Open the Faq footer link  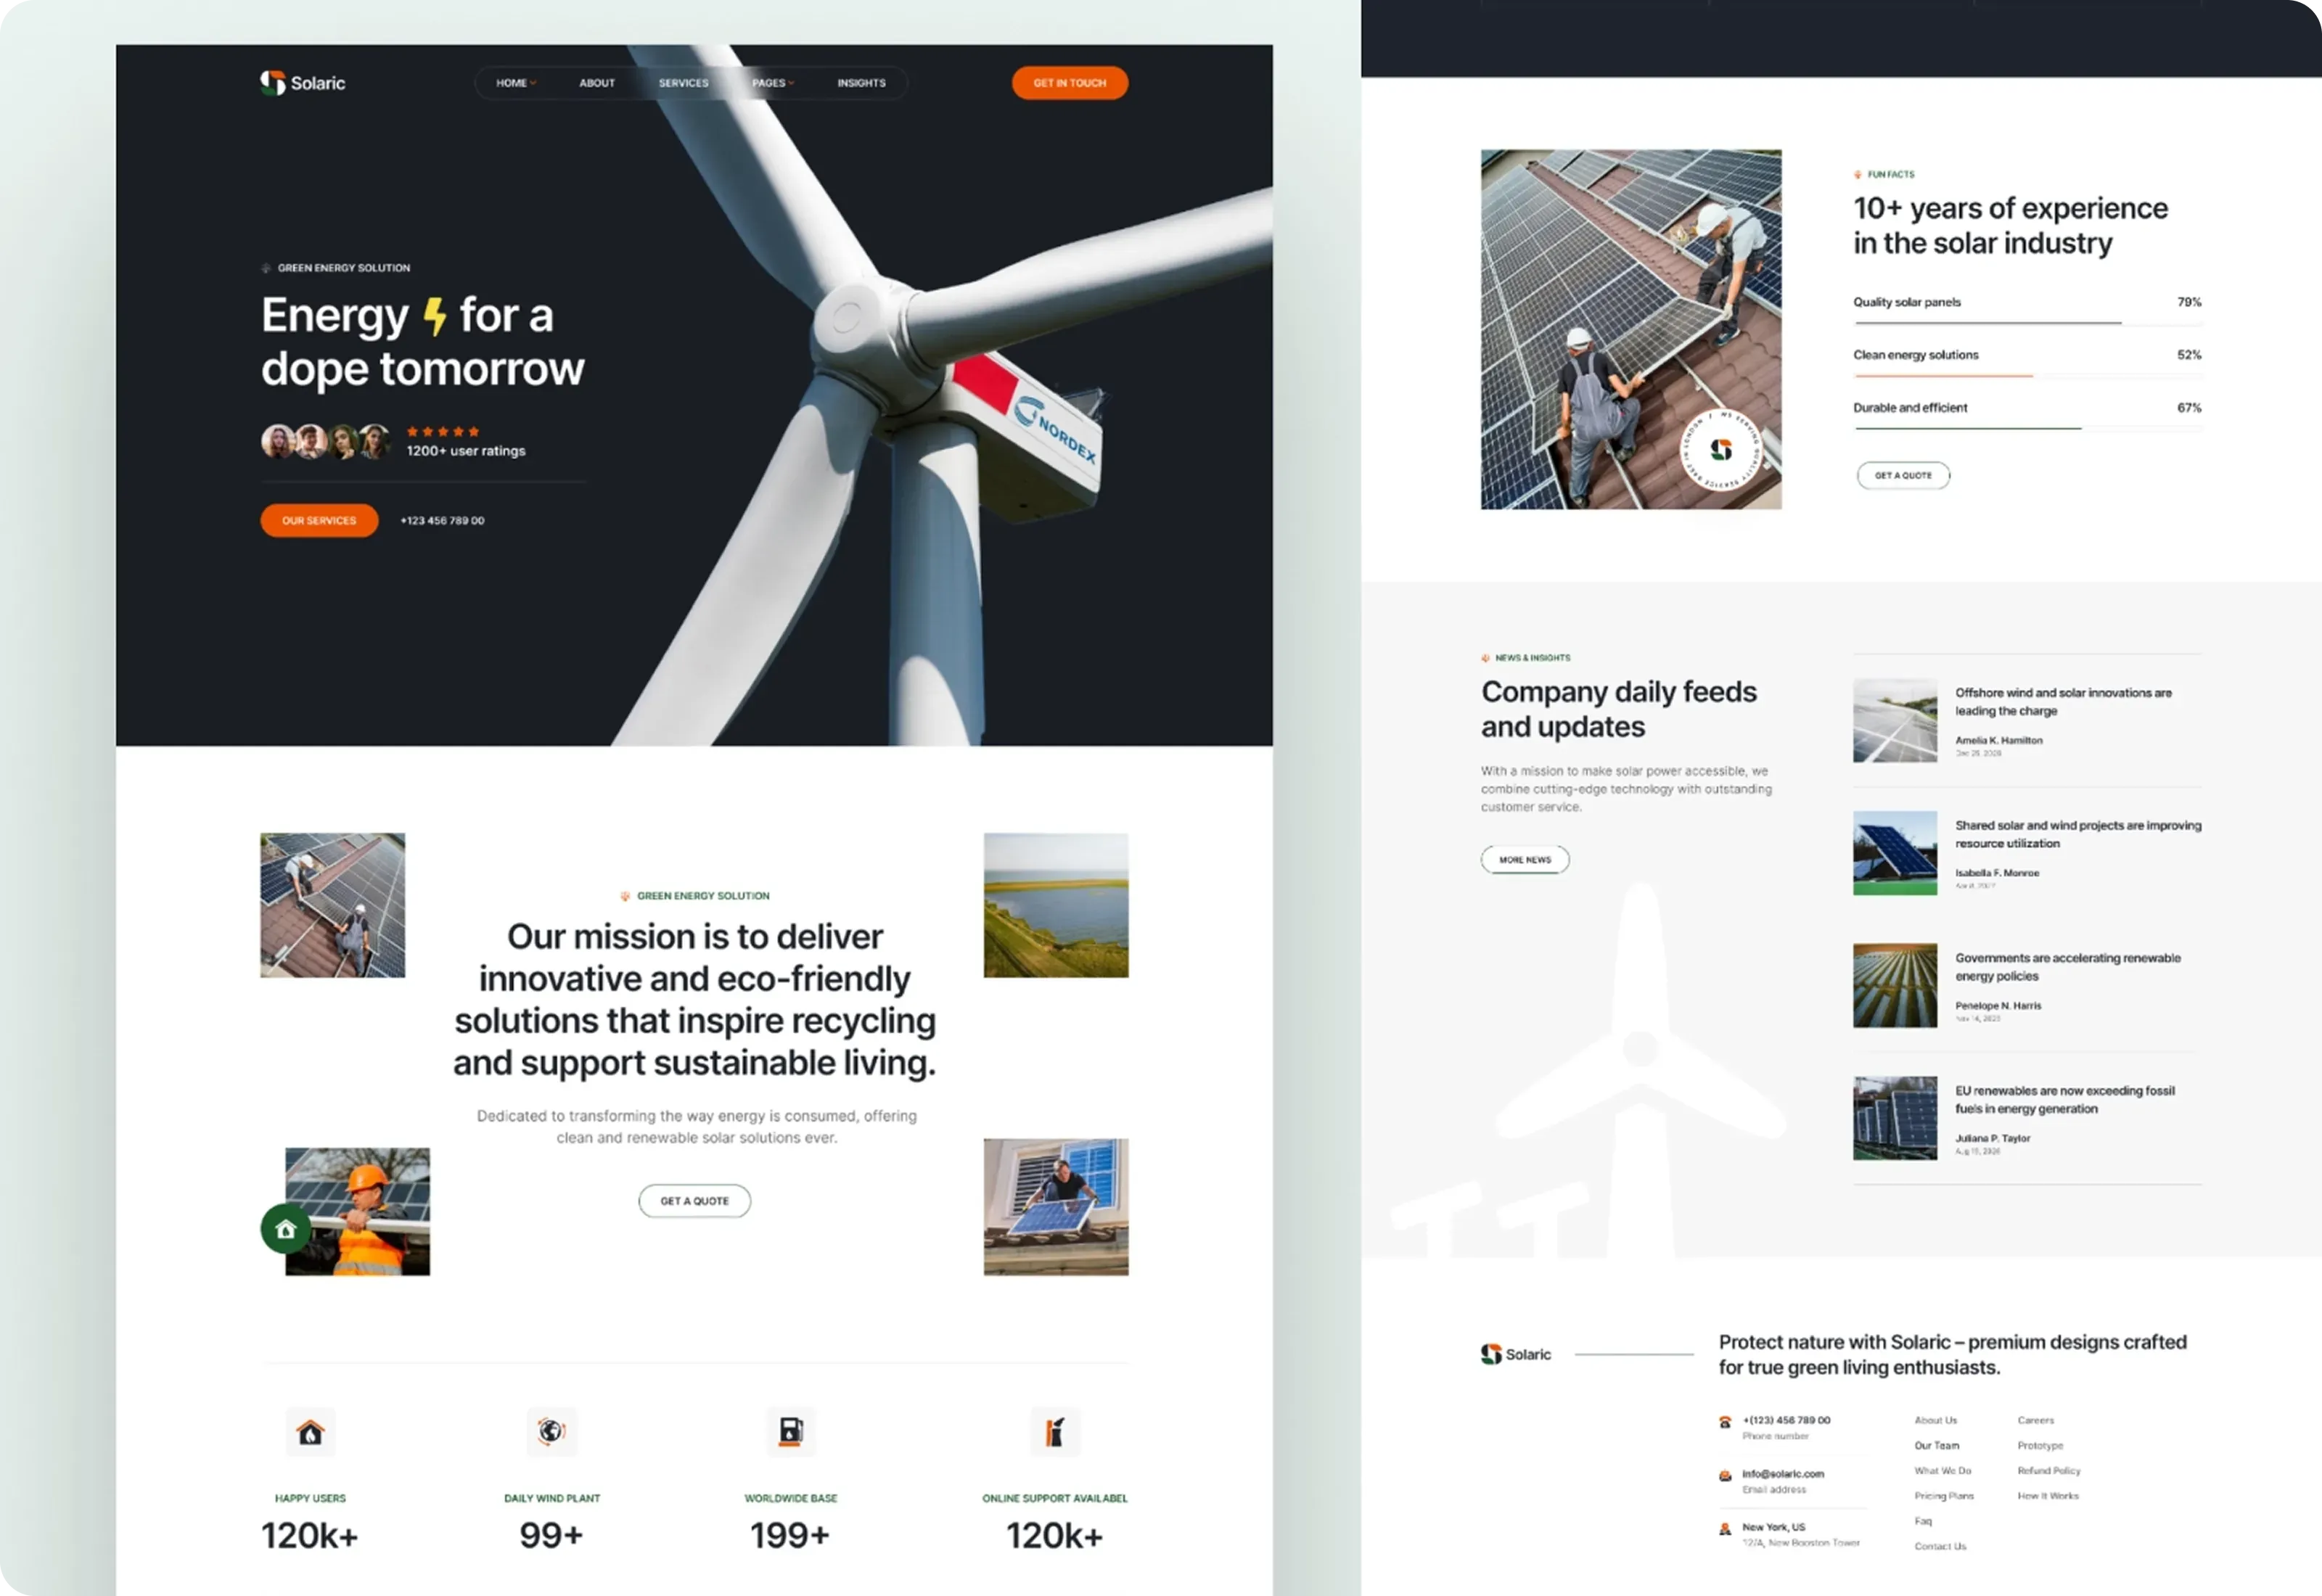[1923, 1521]
